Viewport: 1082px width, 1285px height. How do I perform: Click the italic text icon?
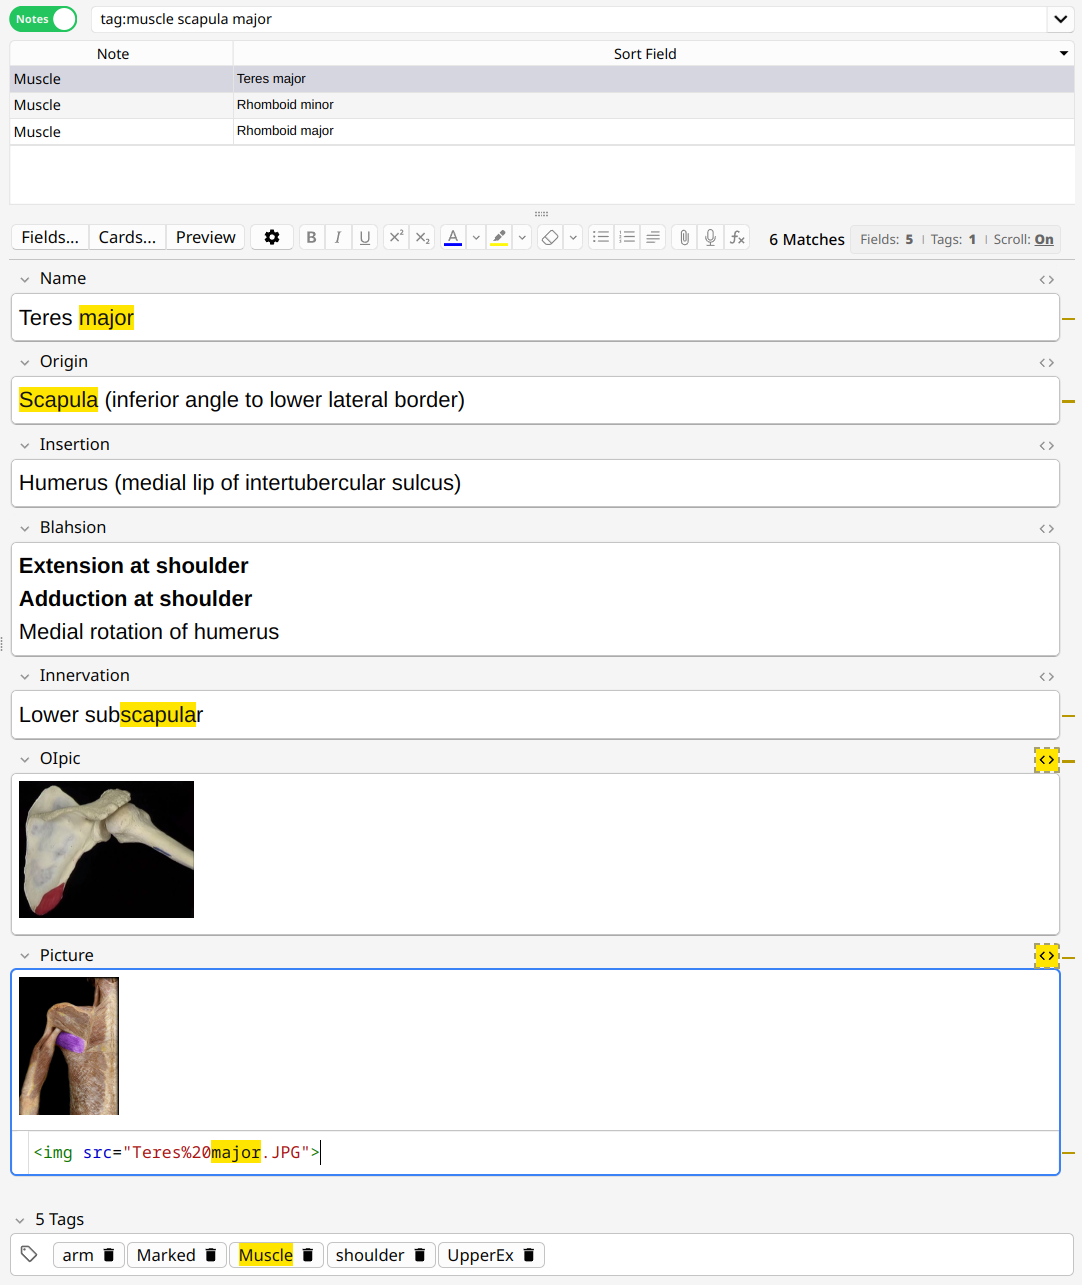click(338, 237)
